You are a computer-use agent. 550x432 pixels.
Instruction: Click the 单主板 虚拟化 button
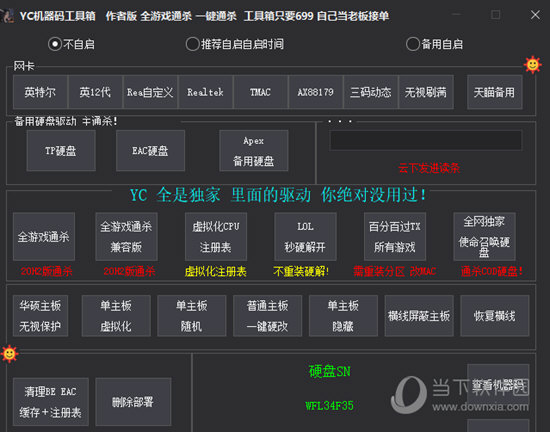click(x=116, y=316)
